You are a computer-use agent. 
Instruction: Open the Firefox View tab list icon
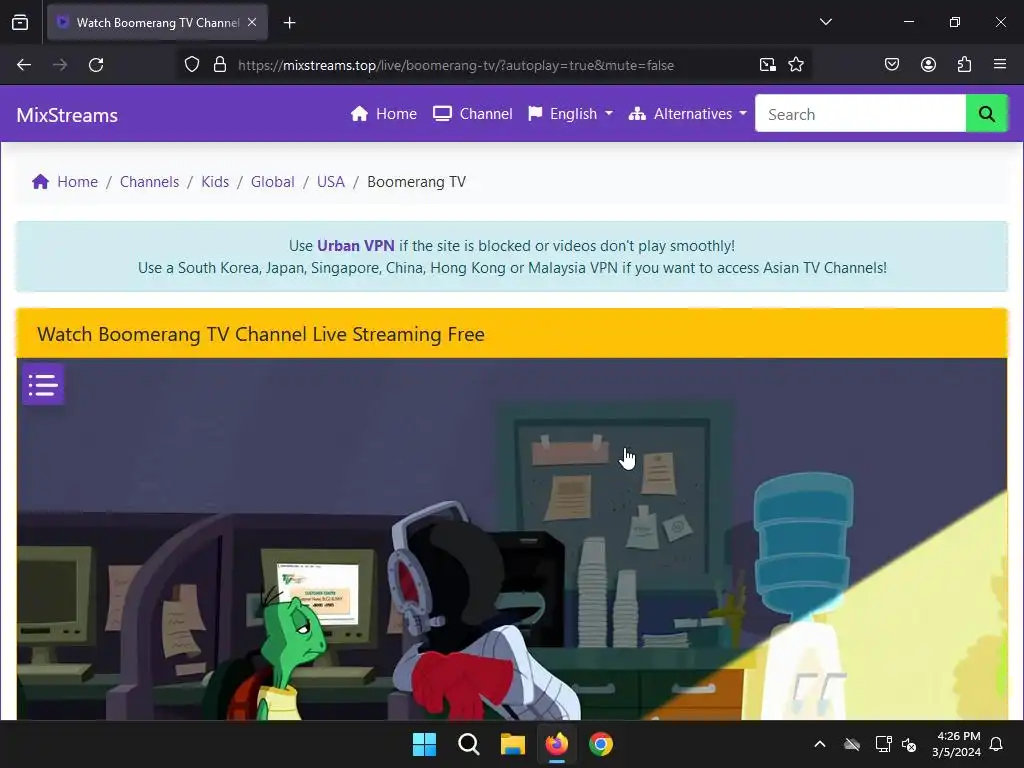tap(20, 22)
